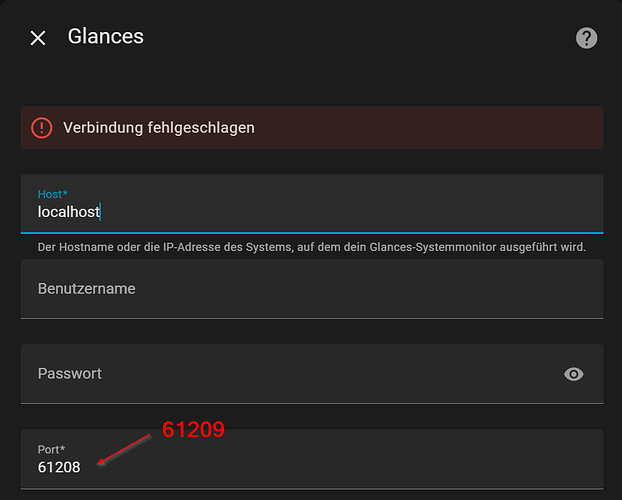Open help via question mark icon
The width and height of the screenshot is (622, 500).
(x=586, y=38)
